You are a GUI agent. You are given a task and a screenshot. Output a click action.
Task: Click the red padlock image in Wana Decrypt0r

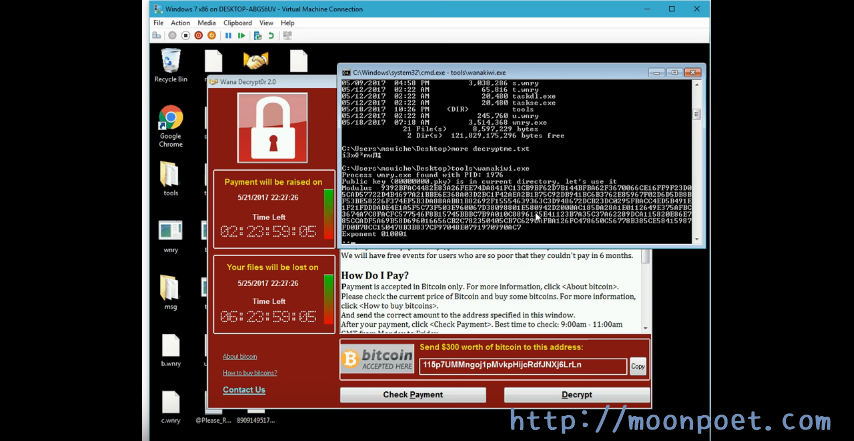pyautogui.click(x=272, y=127)
